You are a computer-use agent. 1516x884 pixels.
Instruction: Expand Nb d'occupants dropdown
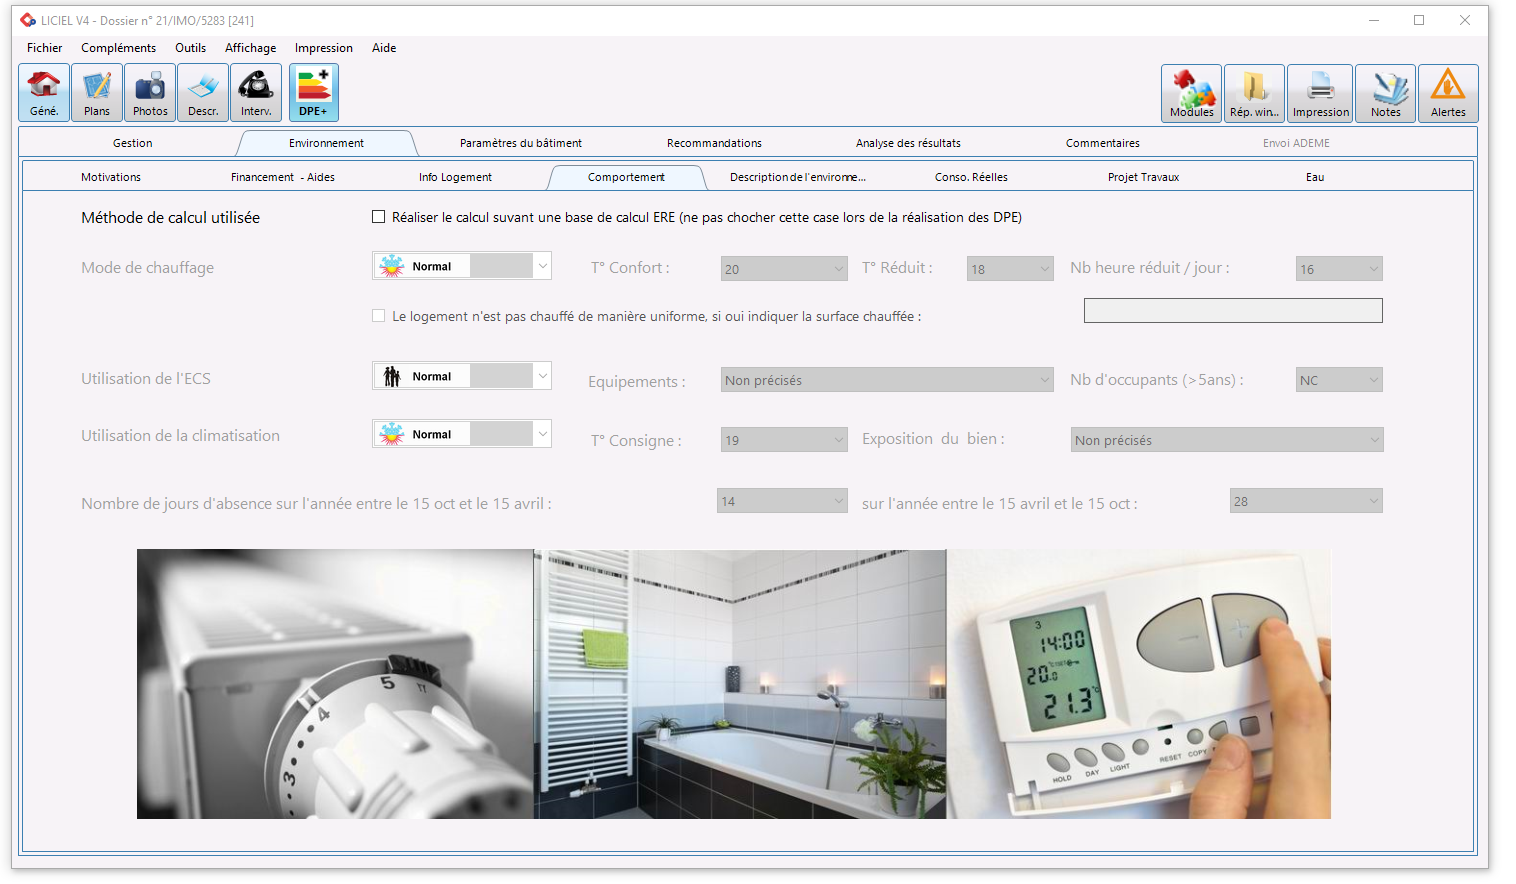1339,380
